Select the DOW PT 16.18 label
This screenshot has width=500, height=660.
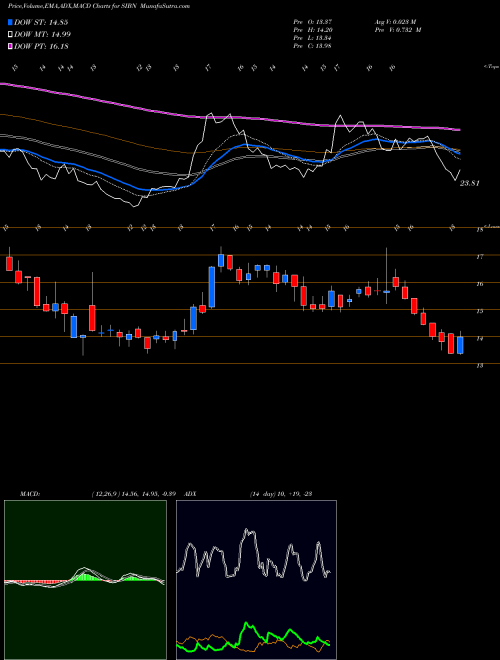[41, 46]
